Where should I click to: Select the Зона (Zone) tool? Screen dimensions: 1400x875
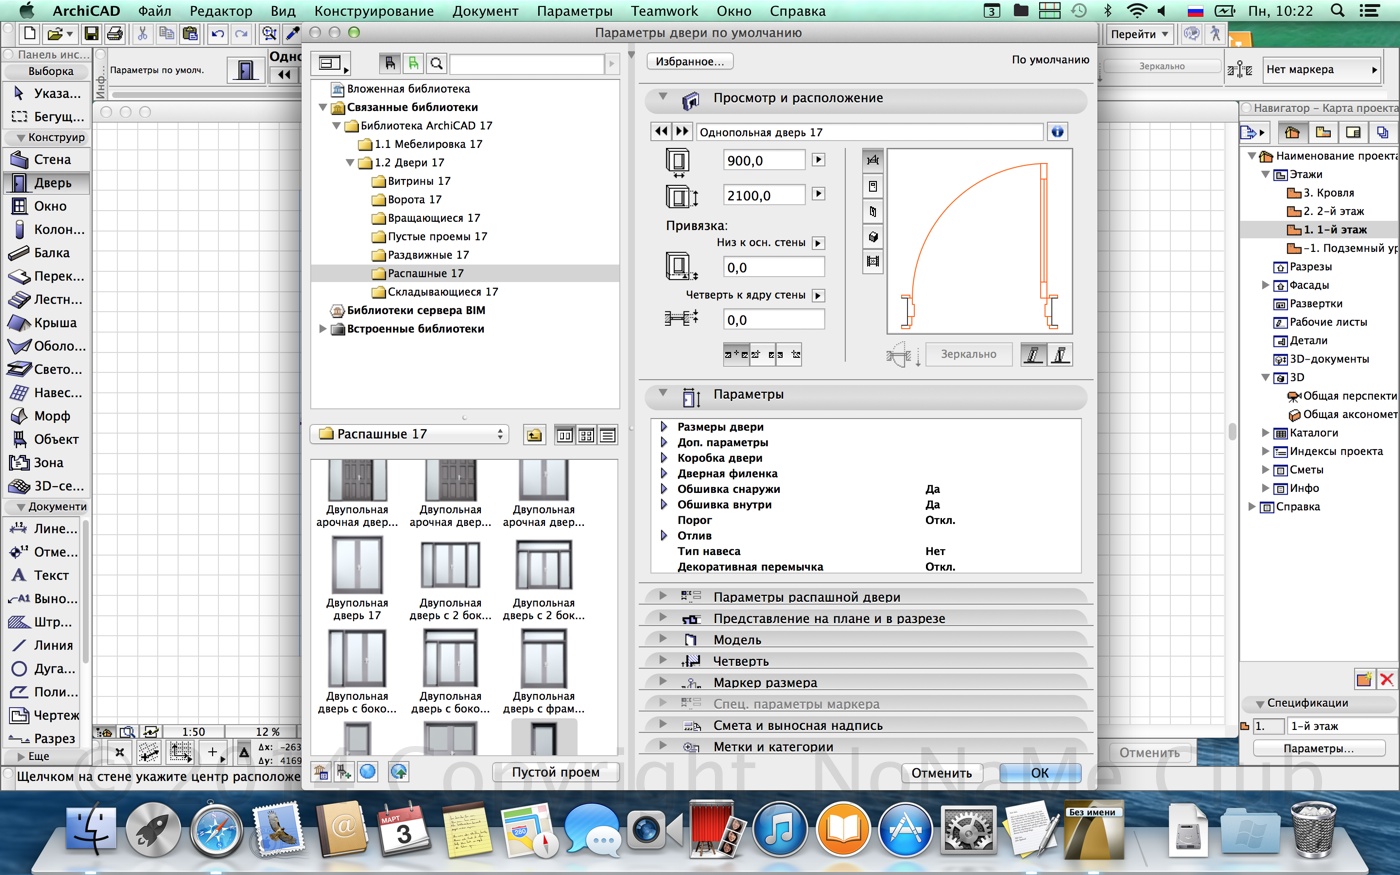[45, 463]
